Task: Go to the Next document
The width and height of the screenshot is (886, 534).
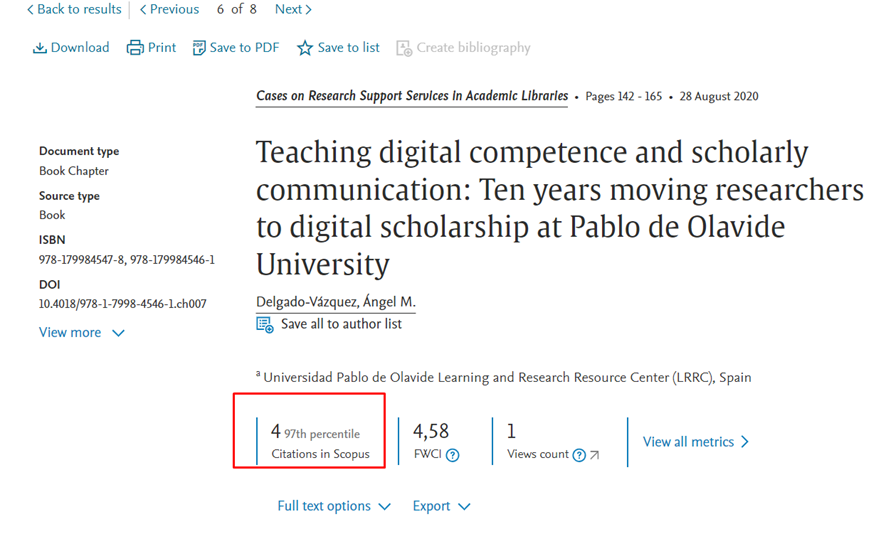Action: 293,10
